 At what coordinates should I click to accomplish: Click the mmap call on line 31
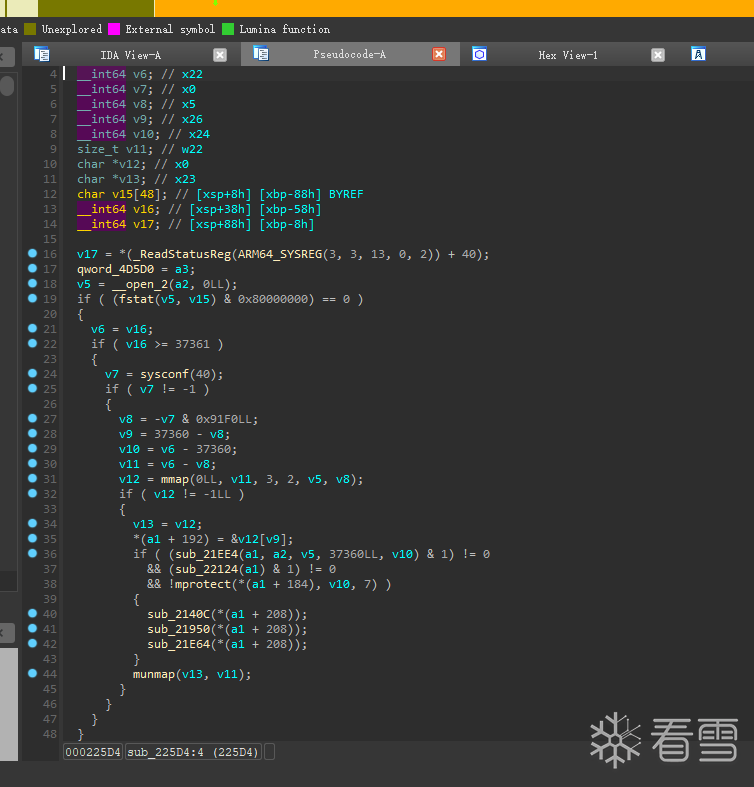coord(175,479)
